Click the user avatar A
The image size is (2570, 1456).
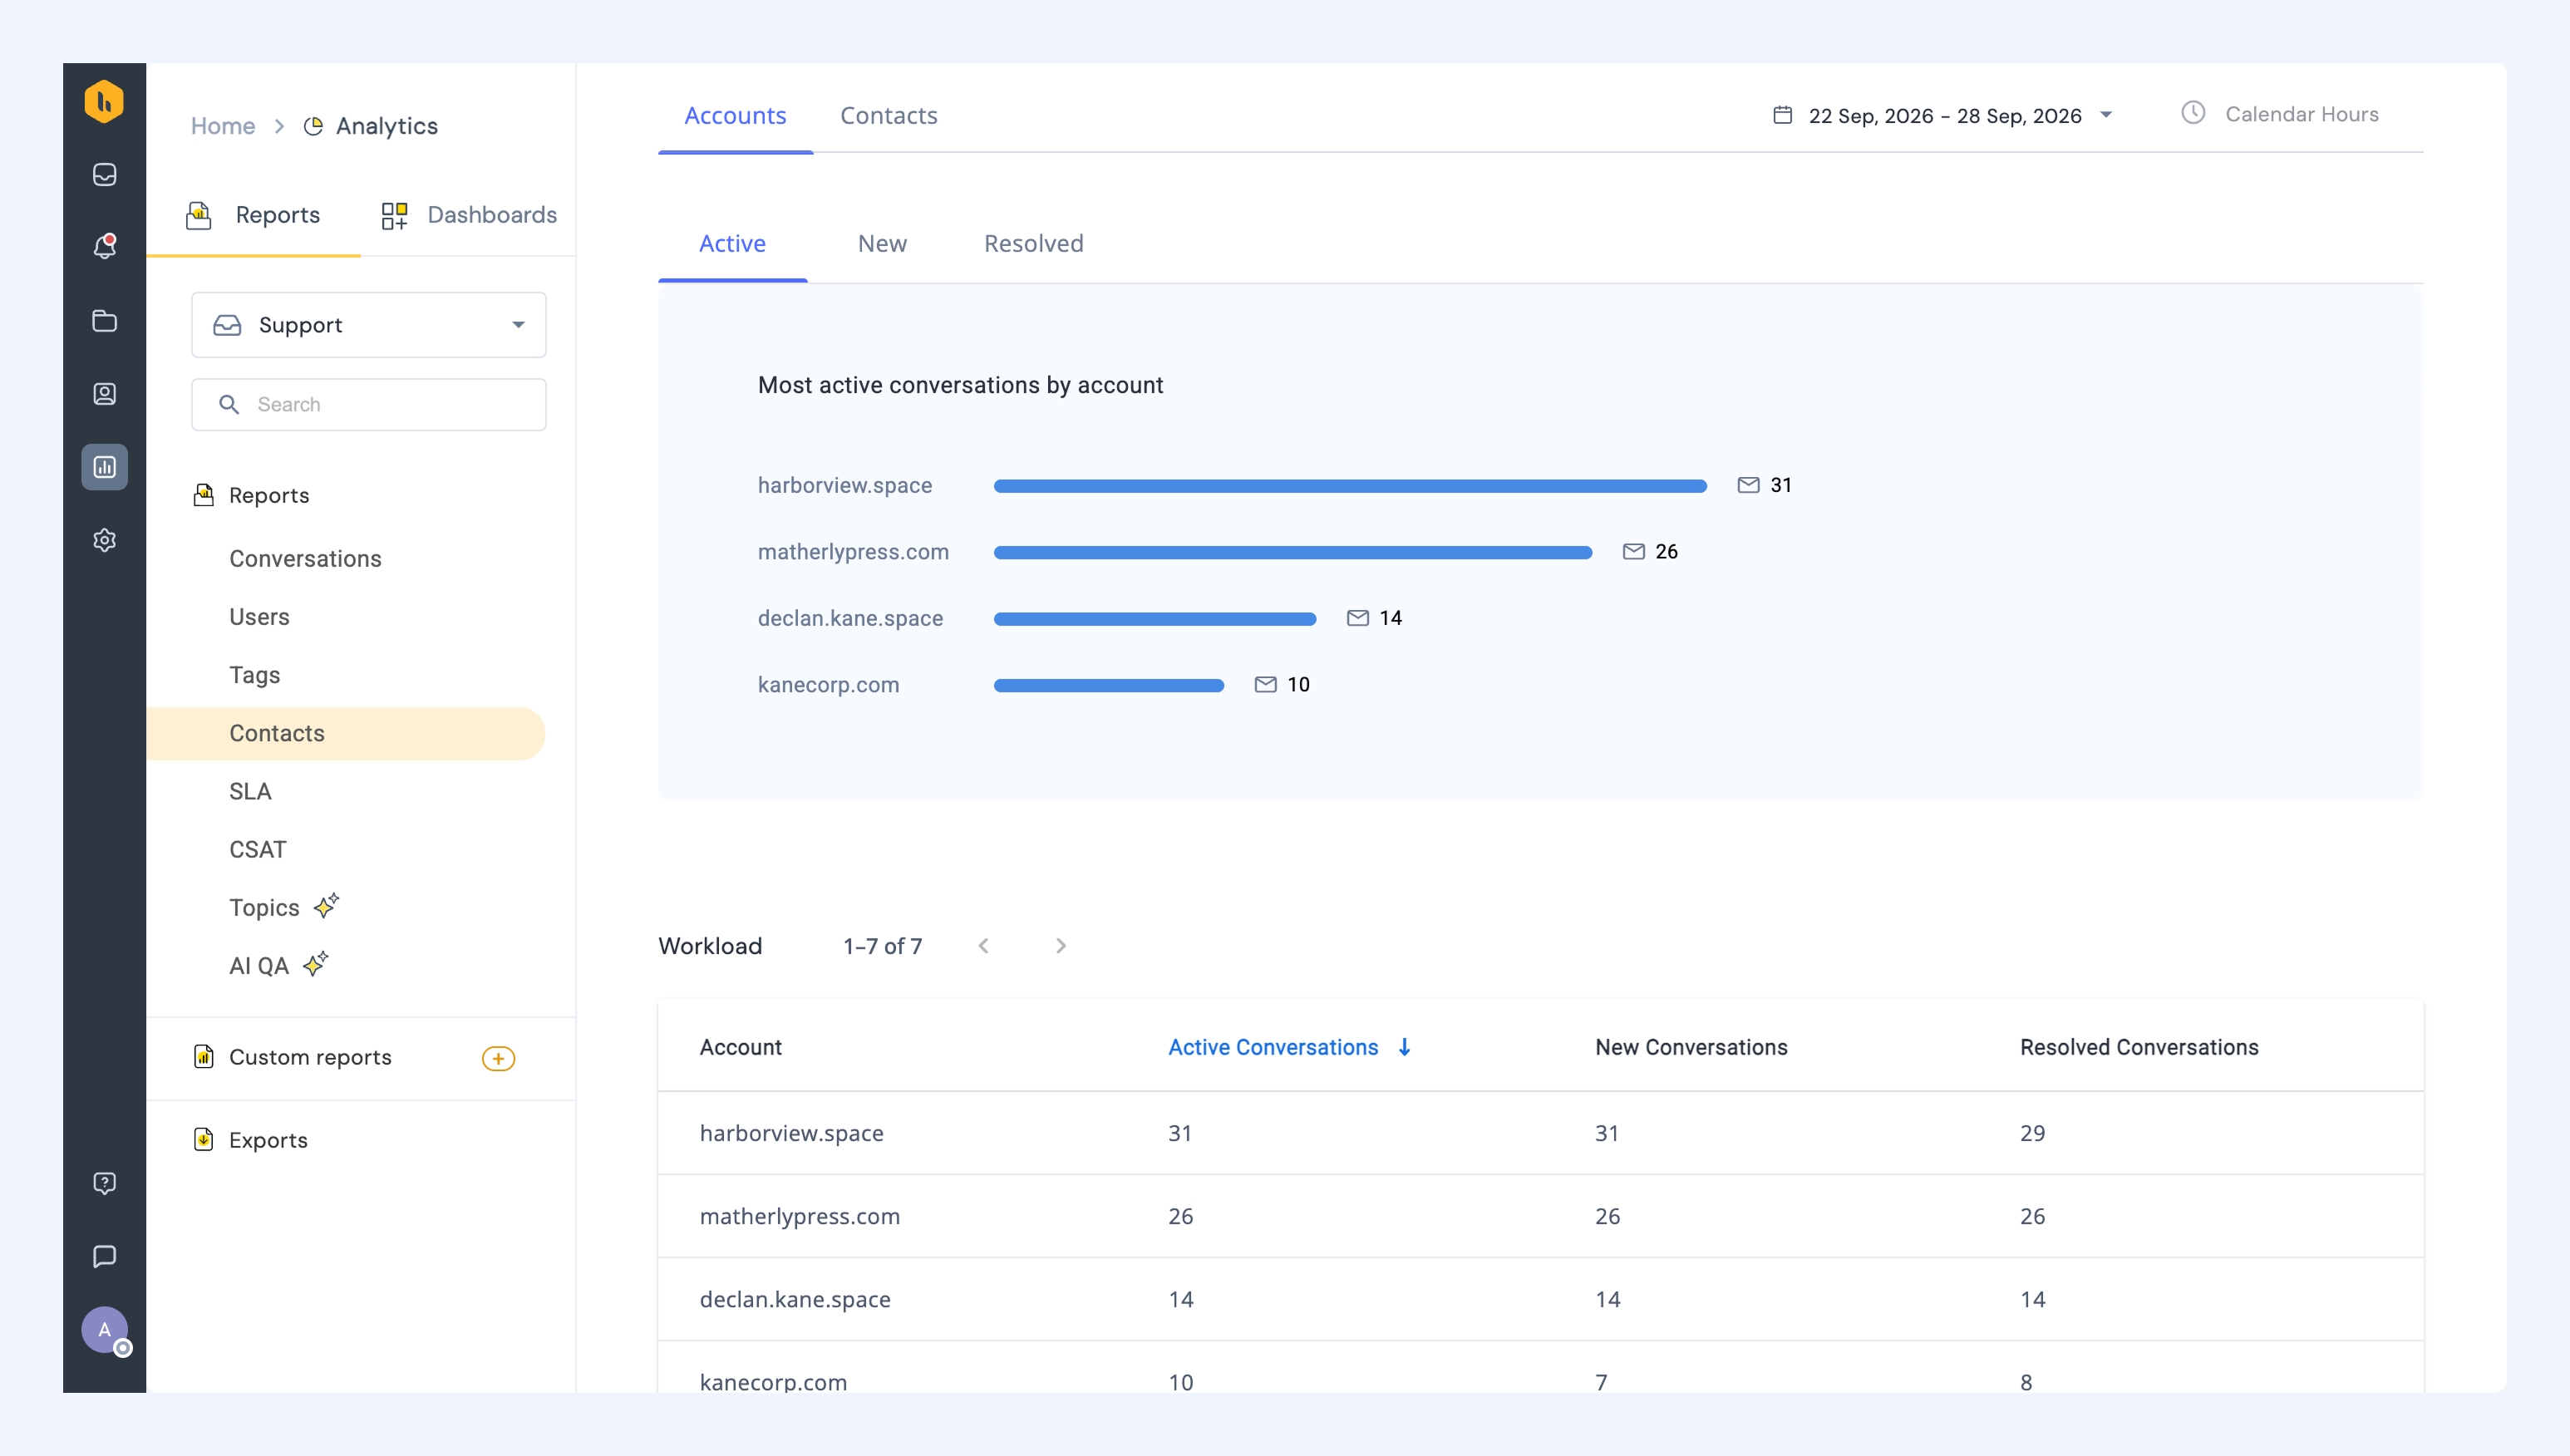coord(104,1330)
